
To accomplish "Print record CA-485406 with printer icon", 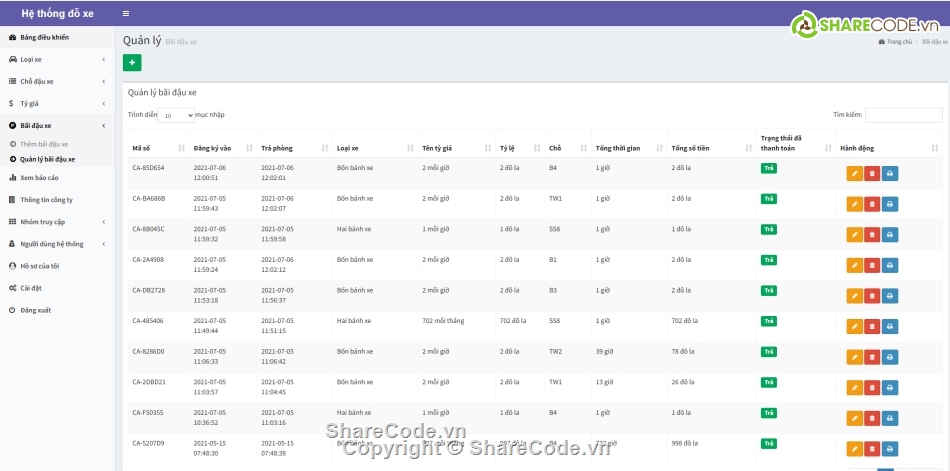I will click(889, 327).
